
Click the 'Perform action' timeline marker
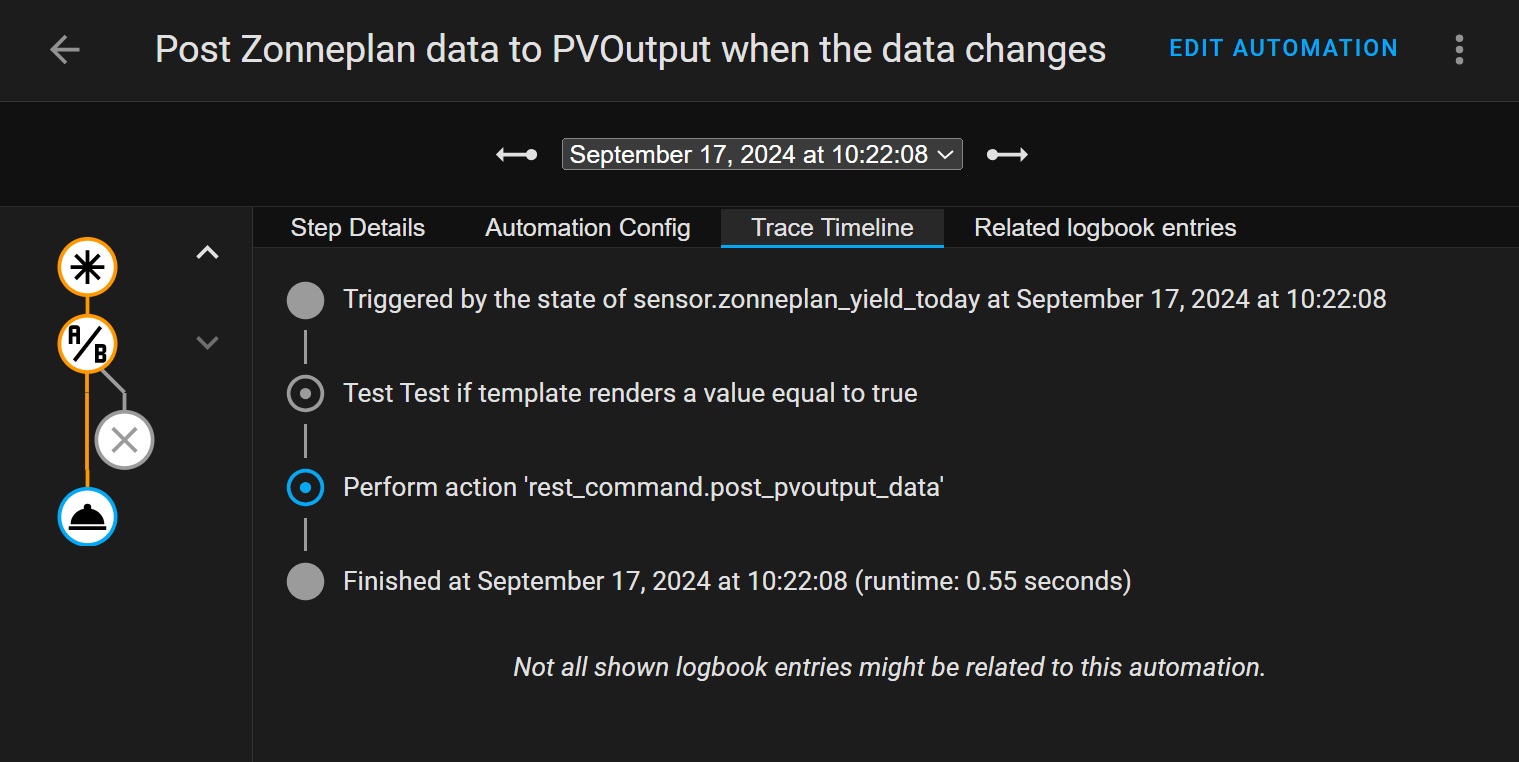(305, 488)
